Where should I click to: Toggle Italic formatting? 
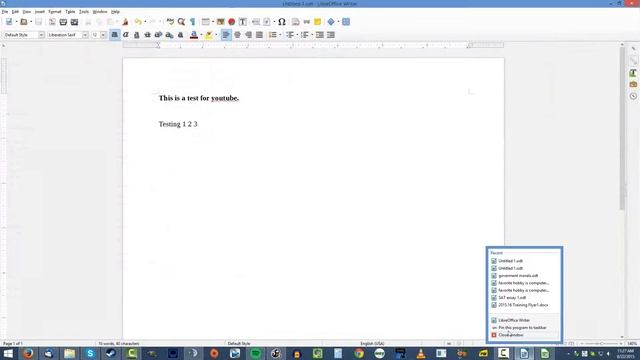(x=126, y=35)
